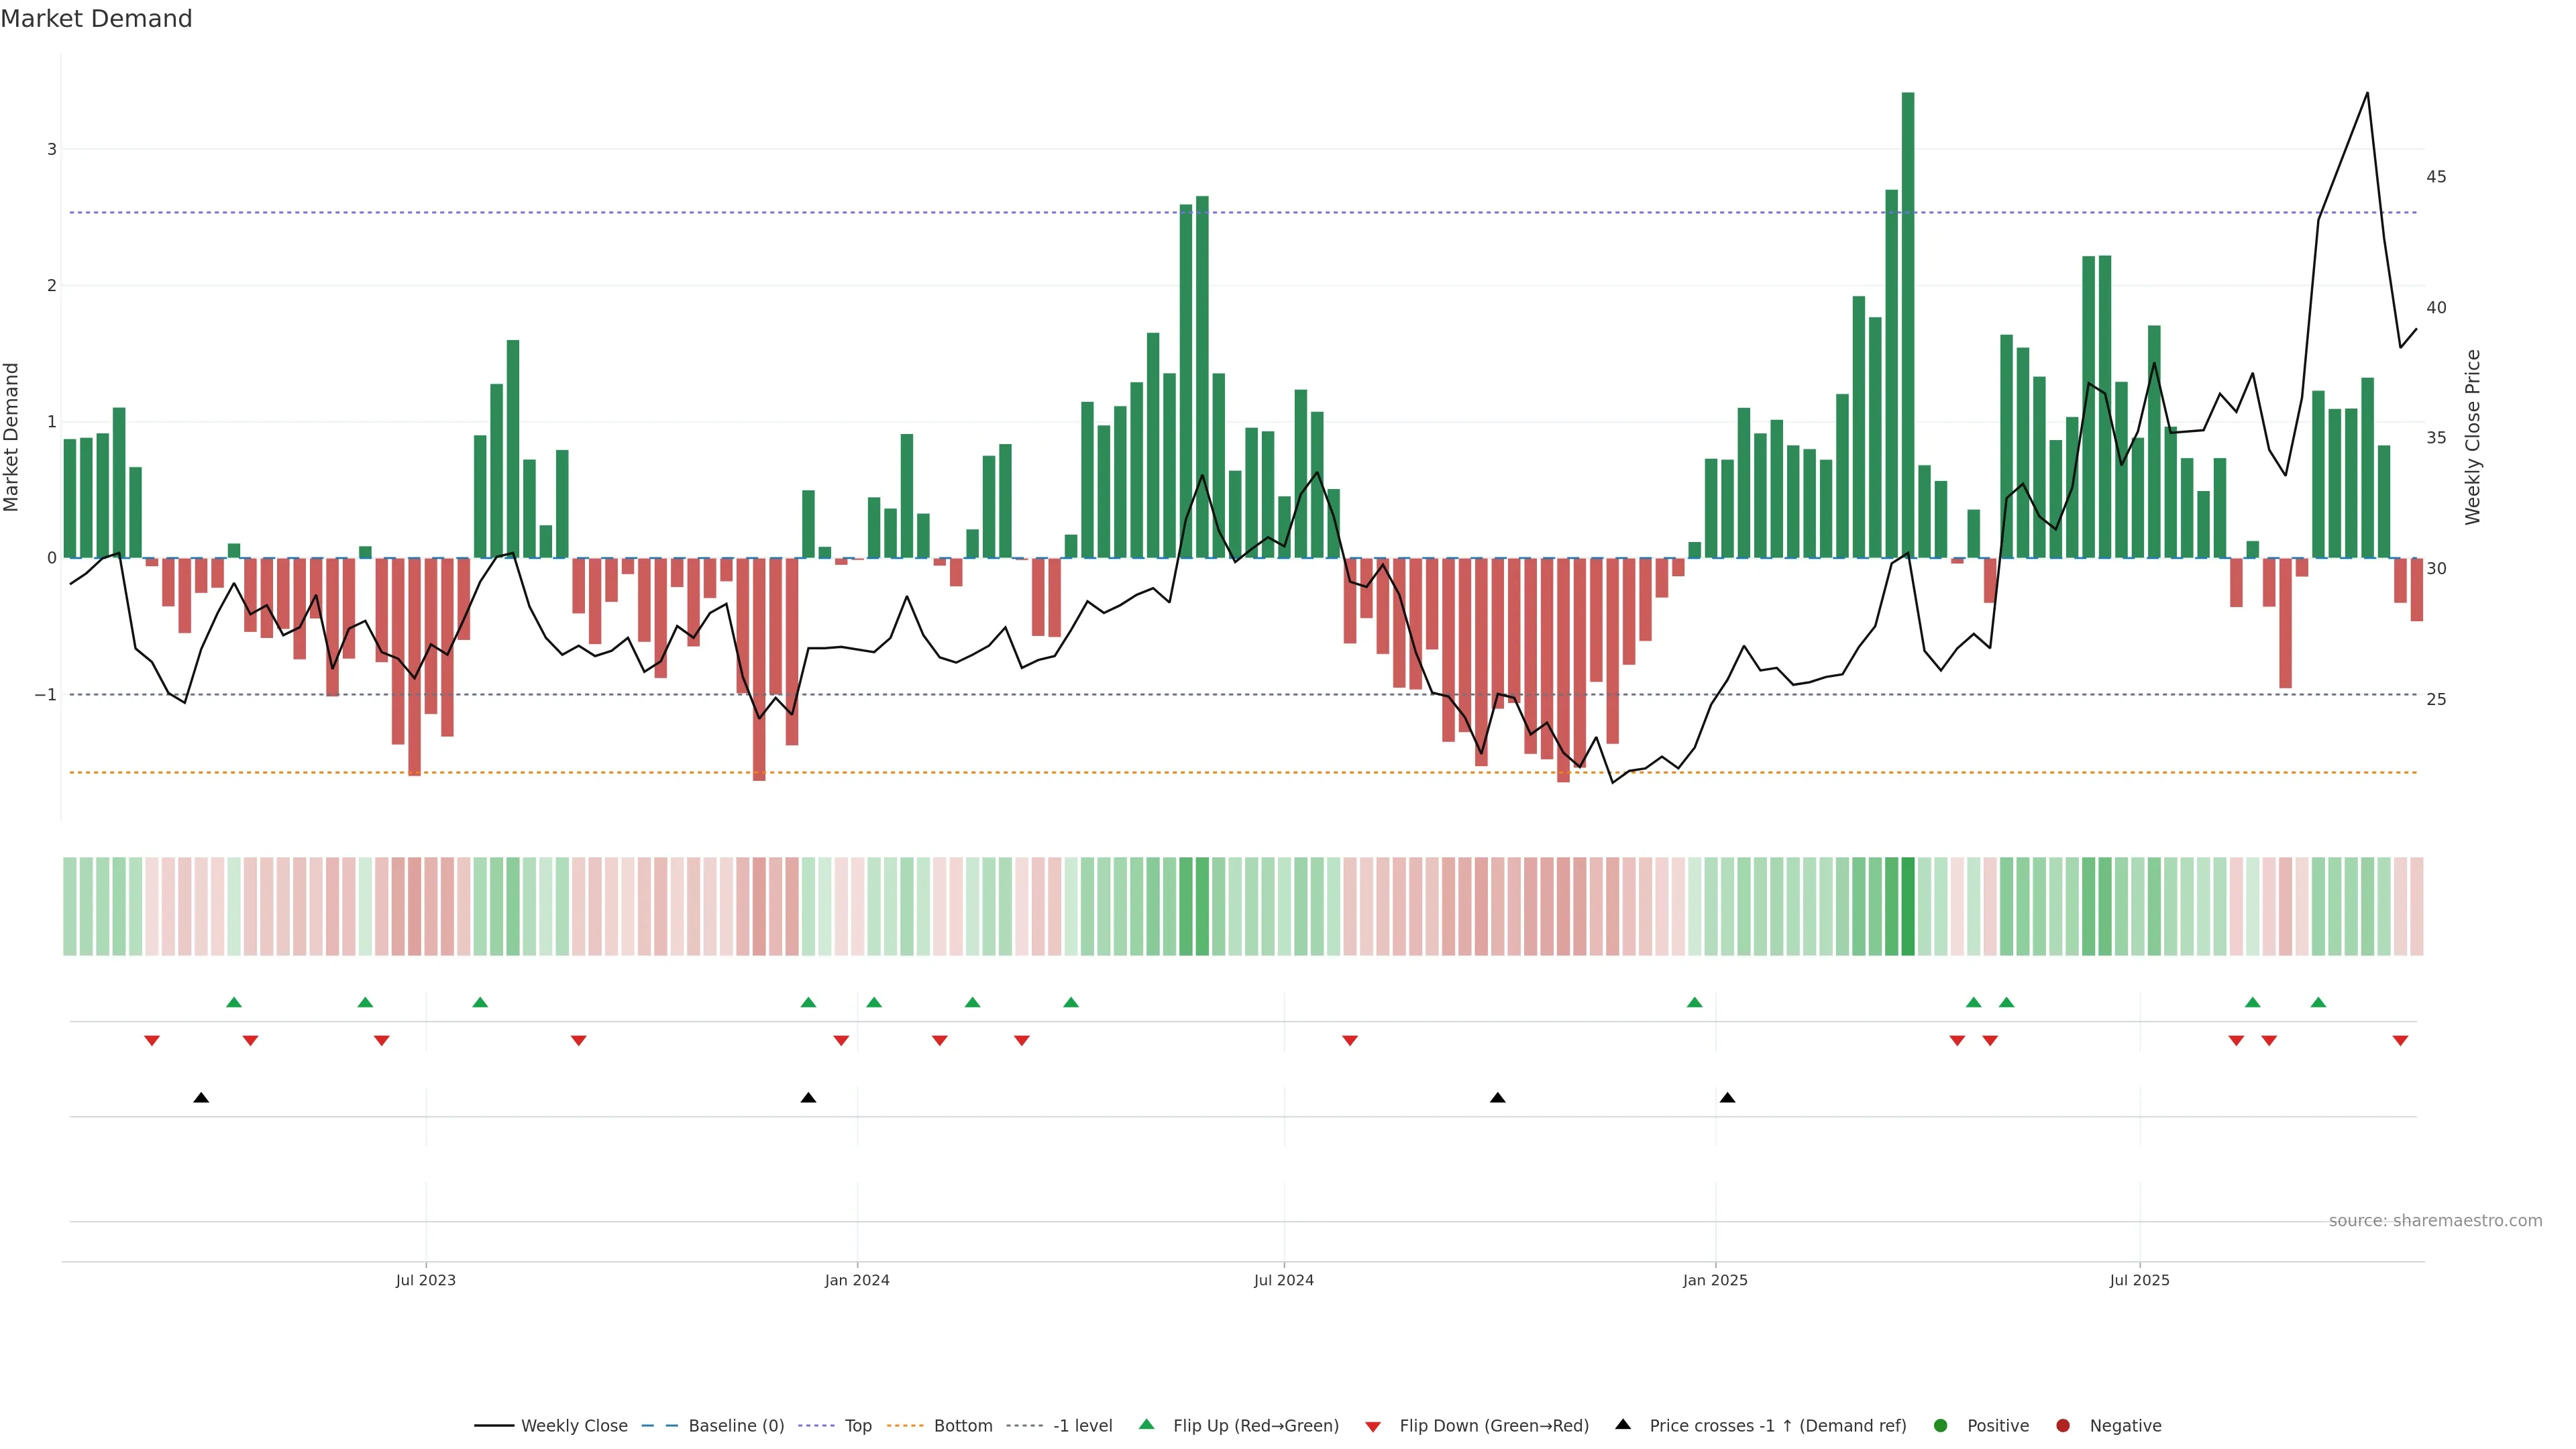The image size is (2576, 1449).
Task: Click the sharemaestro.com source text
Action: click(2435, 1221)
